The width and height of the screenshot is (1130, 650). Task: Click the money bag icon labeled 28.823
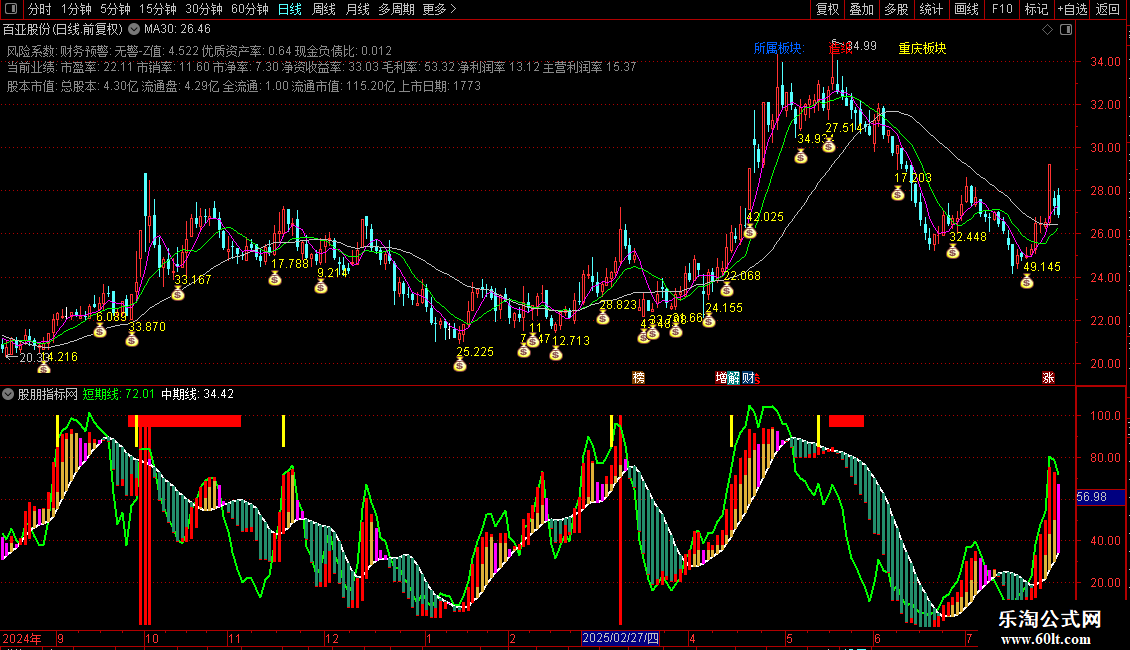(x=602, y=318)
